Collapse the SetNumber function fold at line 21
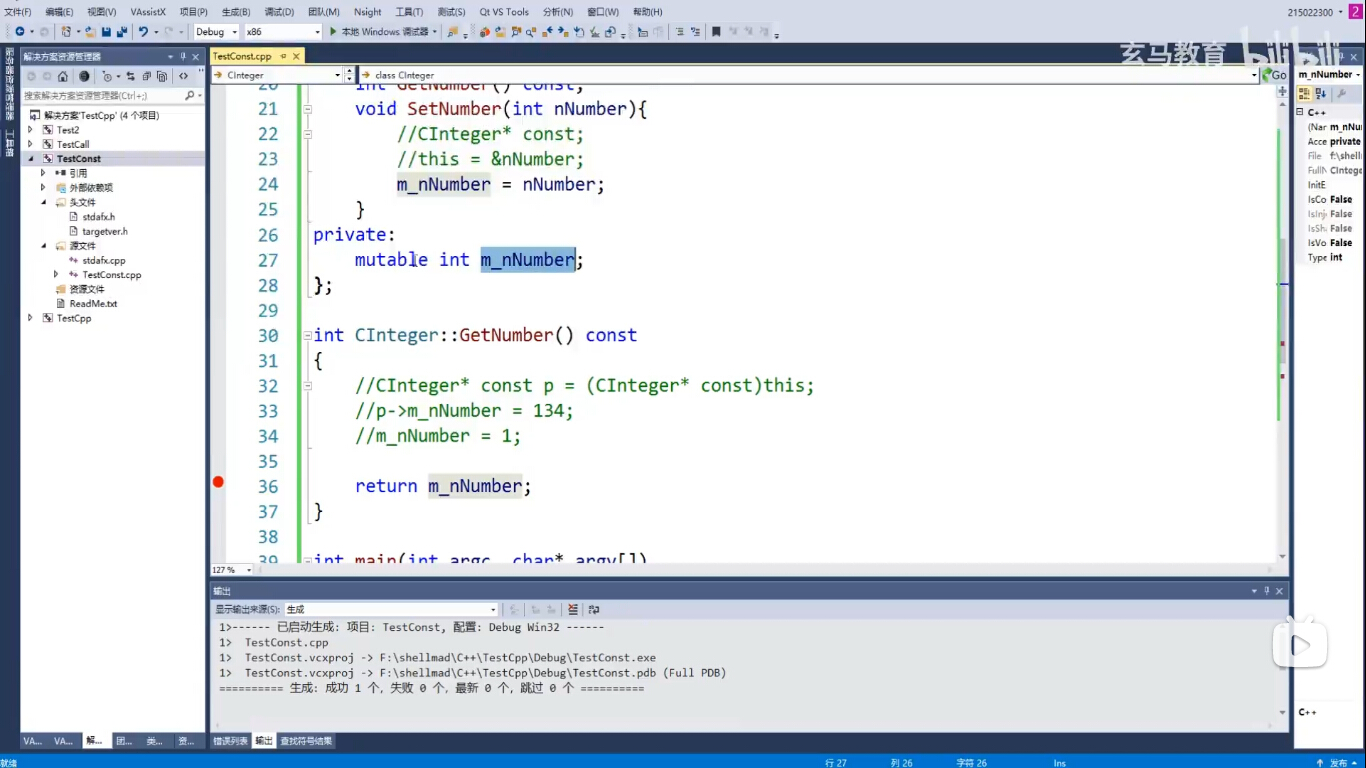The width and height of the screenshot is (1366, 768). tap(308, 109)
